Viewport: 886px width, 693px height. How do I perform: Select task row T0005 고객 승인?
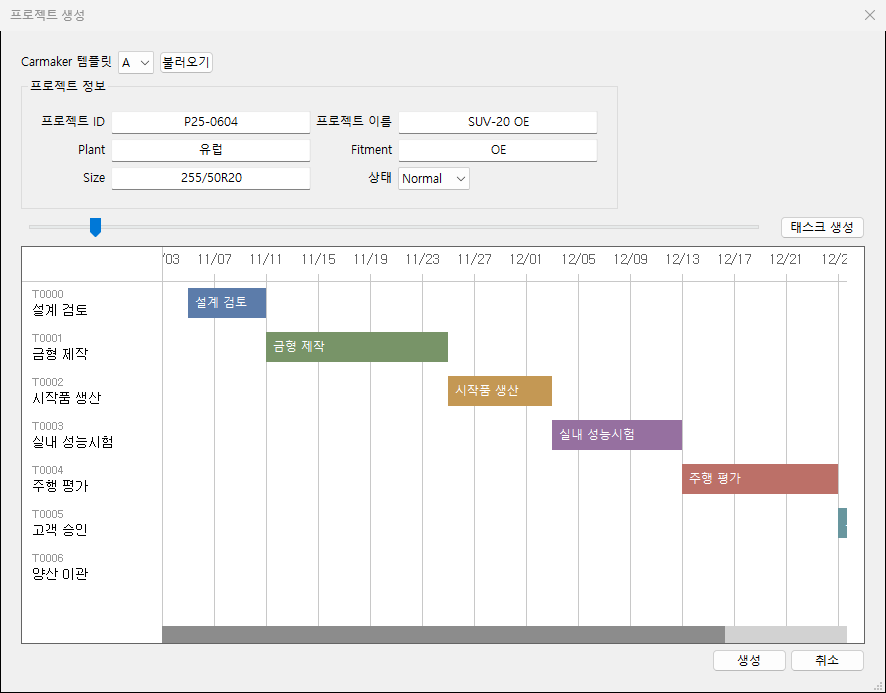[x=92, y=523]
